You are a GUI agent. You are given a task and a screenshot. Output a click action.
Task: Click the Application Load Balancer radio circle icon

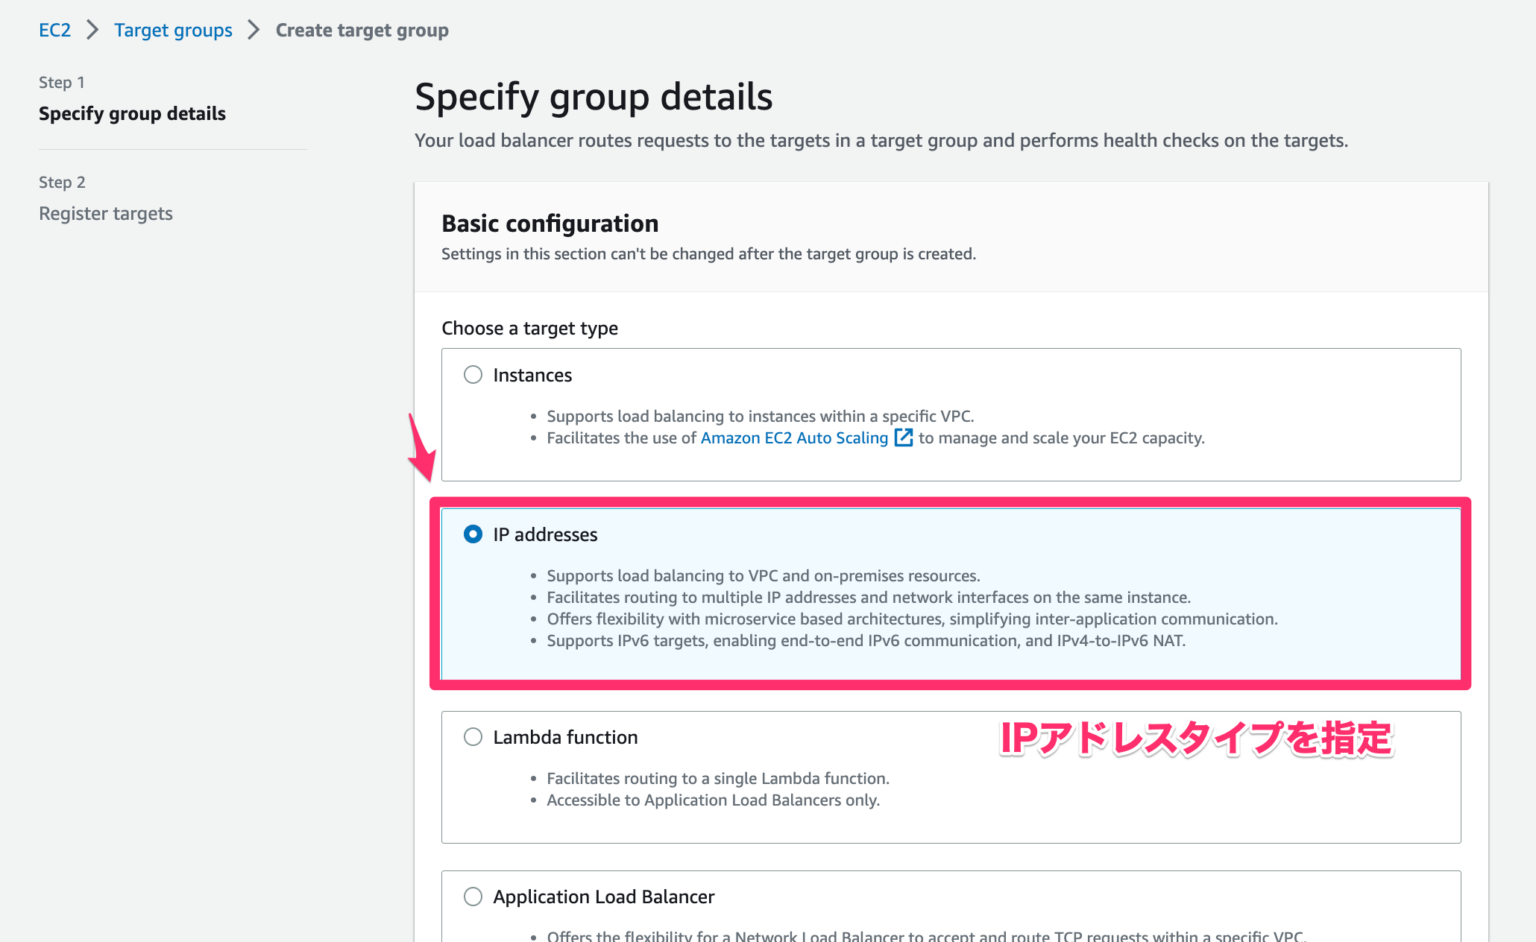coord(472,897)
